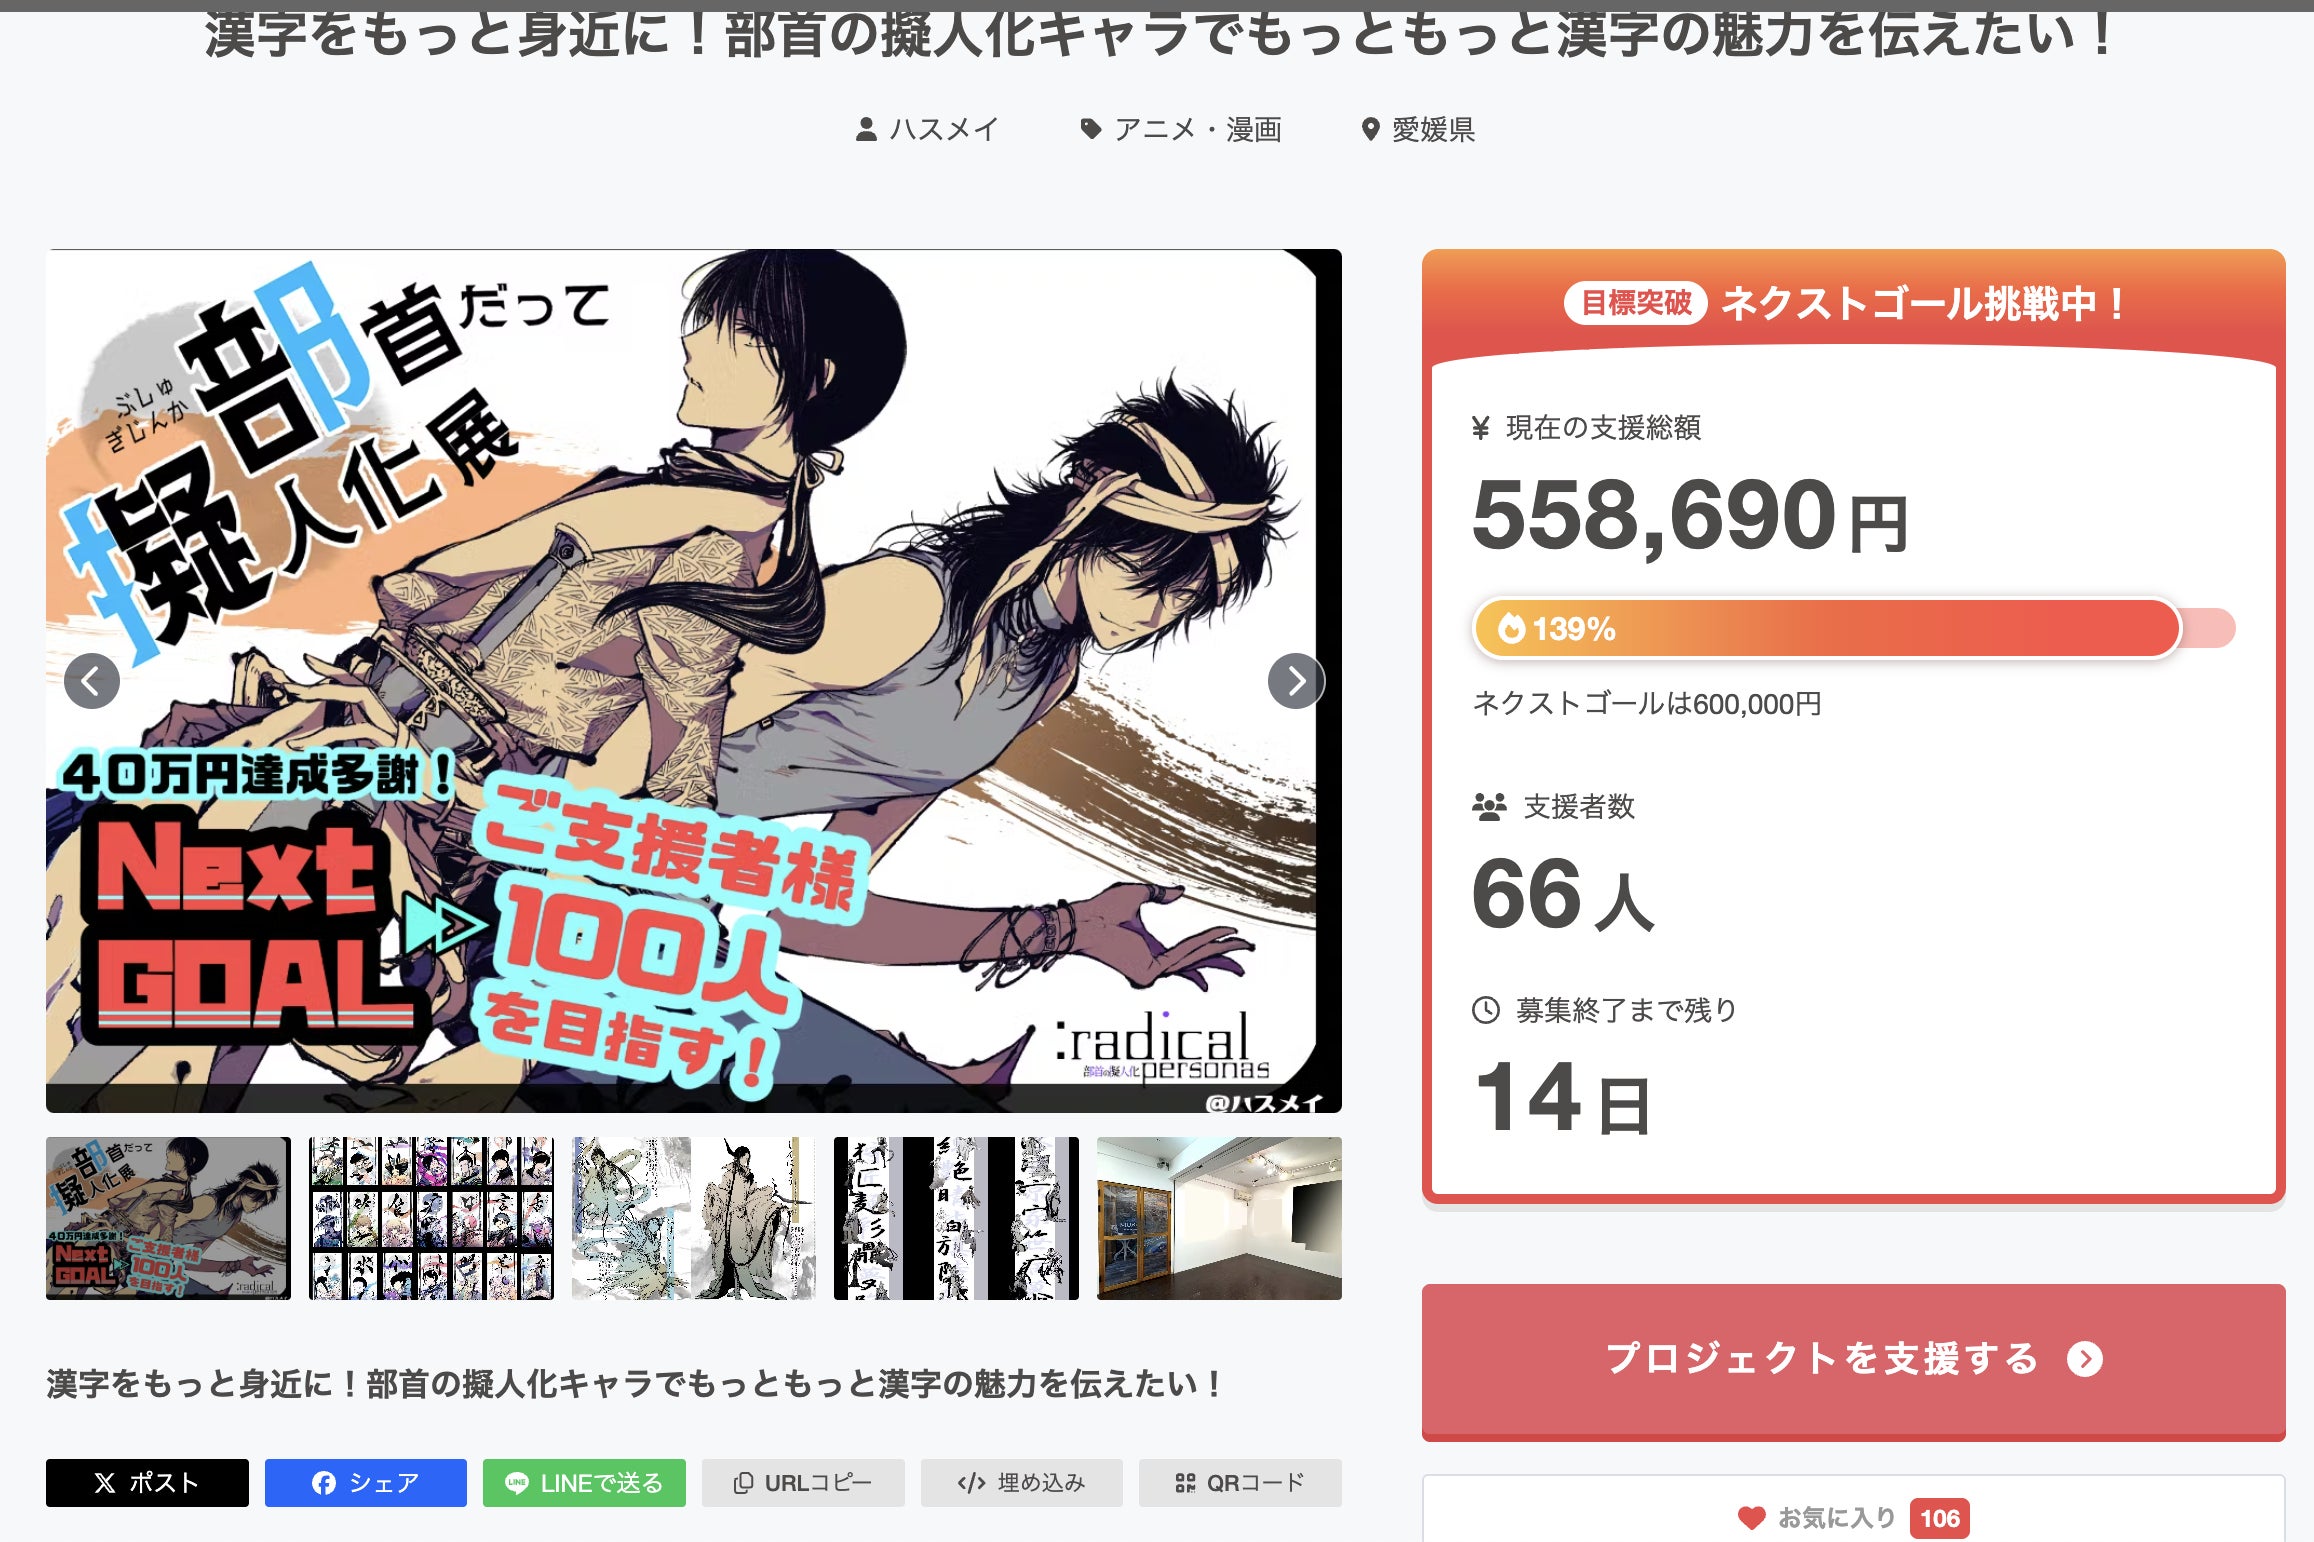The height and width of the screenshot is (1542, 2314).
Task: Select the black and white calligraphy thumbnail
Action: pyautogui.click(x=956, y=1218)
